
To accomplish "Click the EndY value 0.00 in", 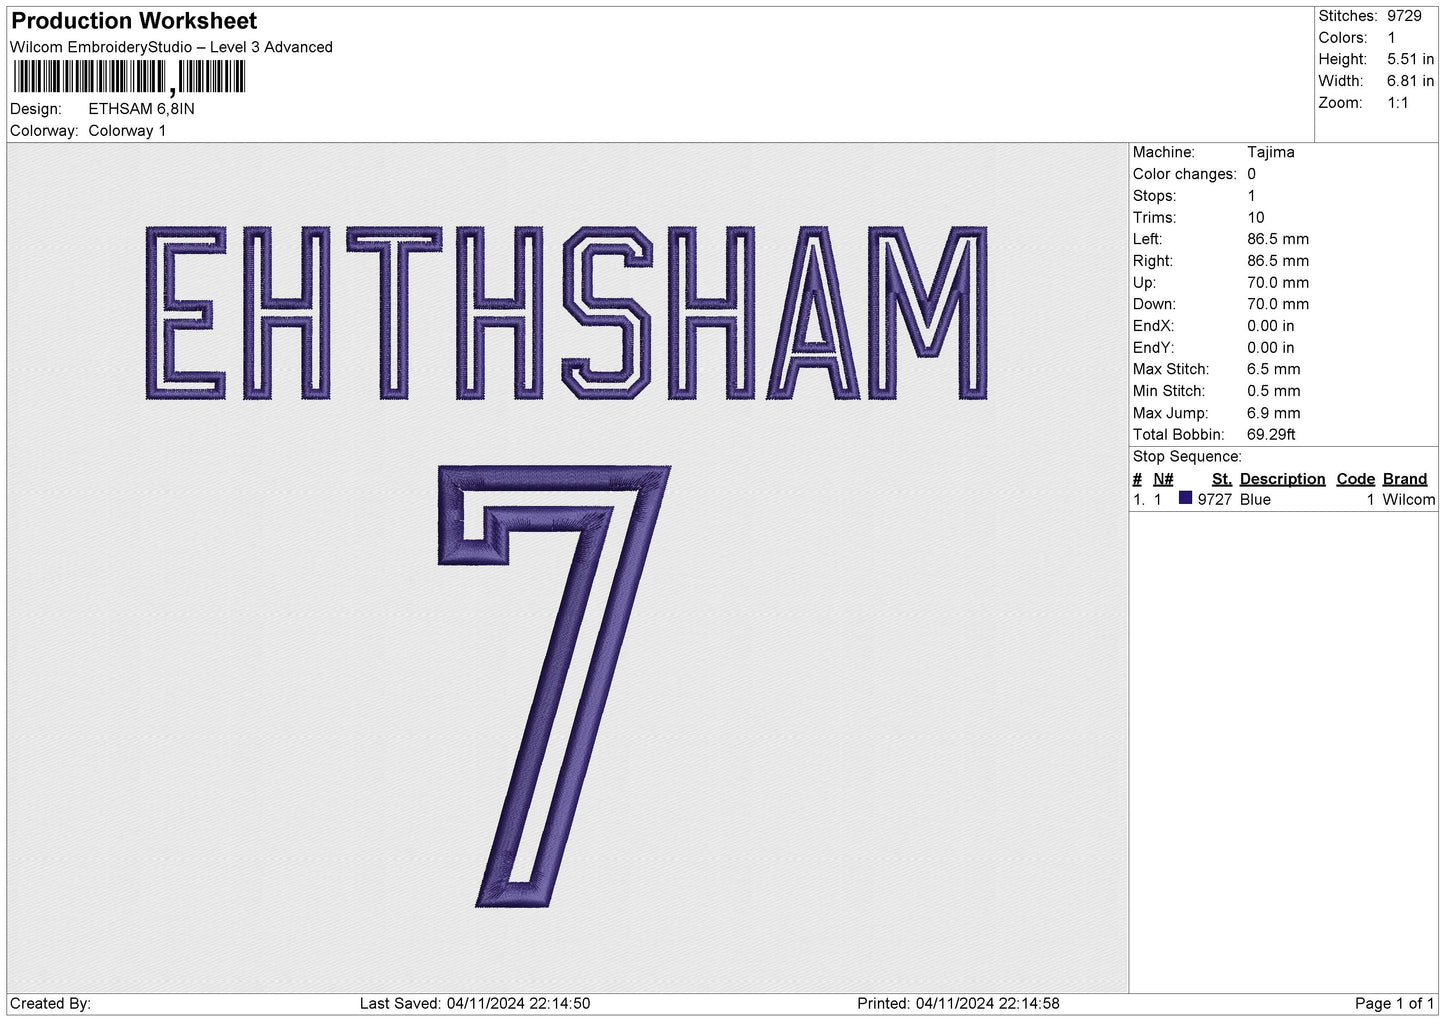I will (x=1270, y=348).
